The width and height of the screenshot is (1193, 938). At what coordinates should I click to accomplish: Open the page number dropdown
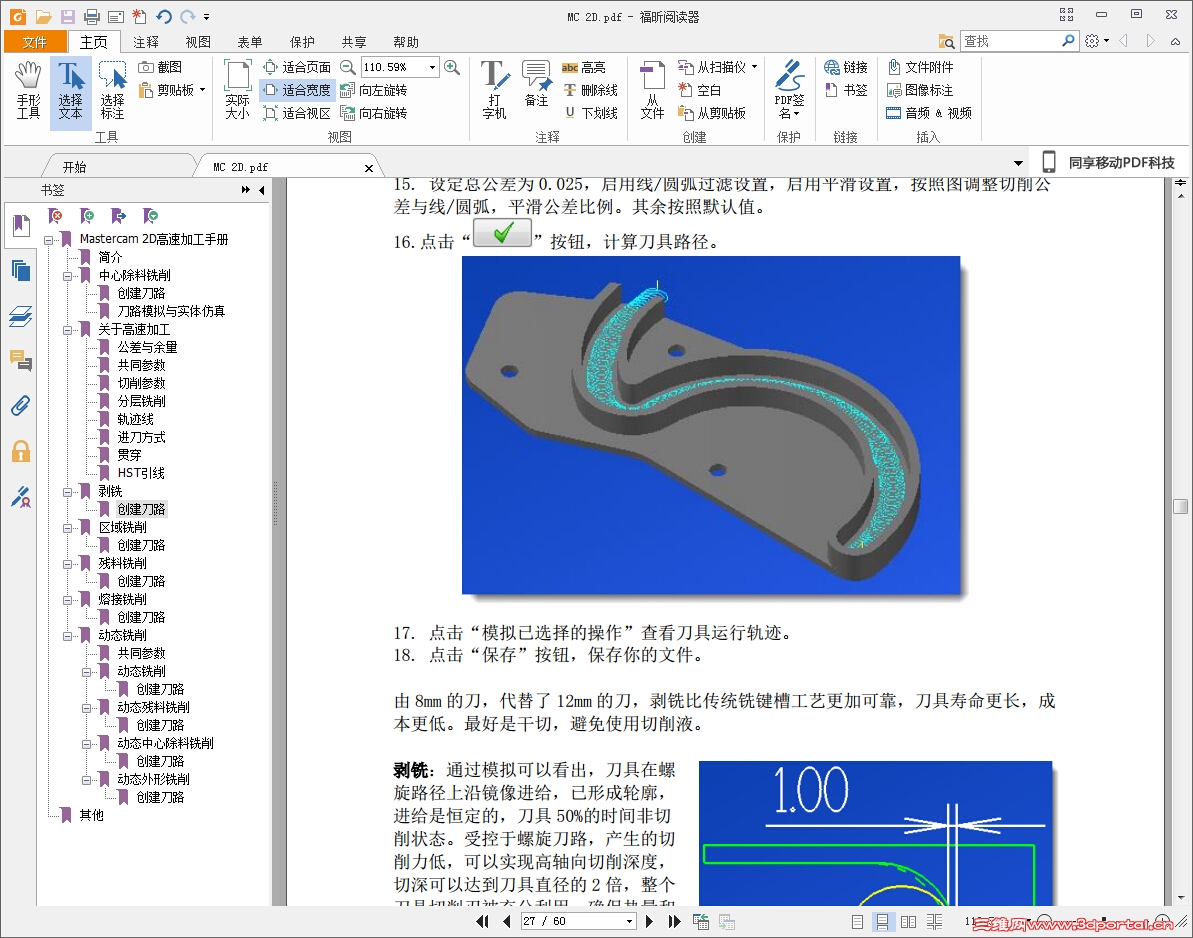coord(629,921)
